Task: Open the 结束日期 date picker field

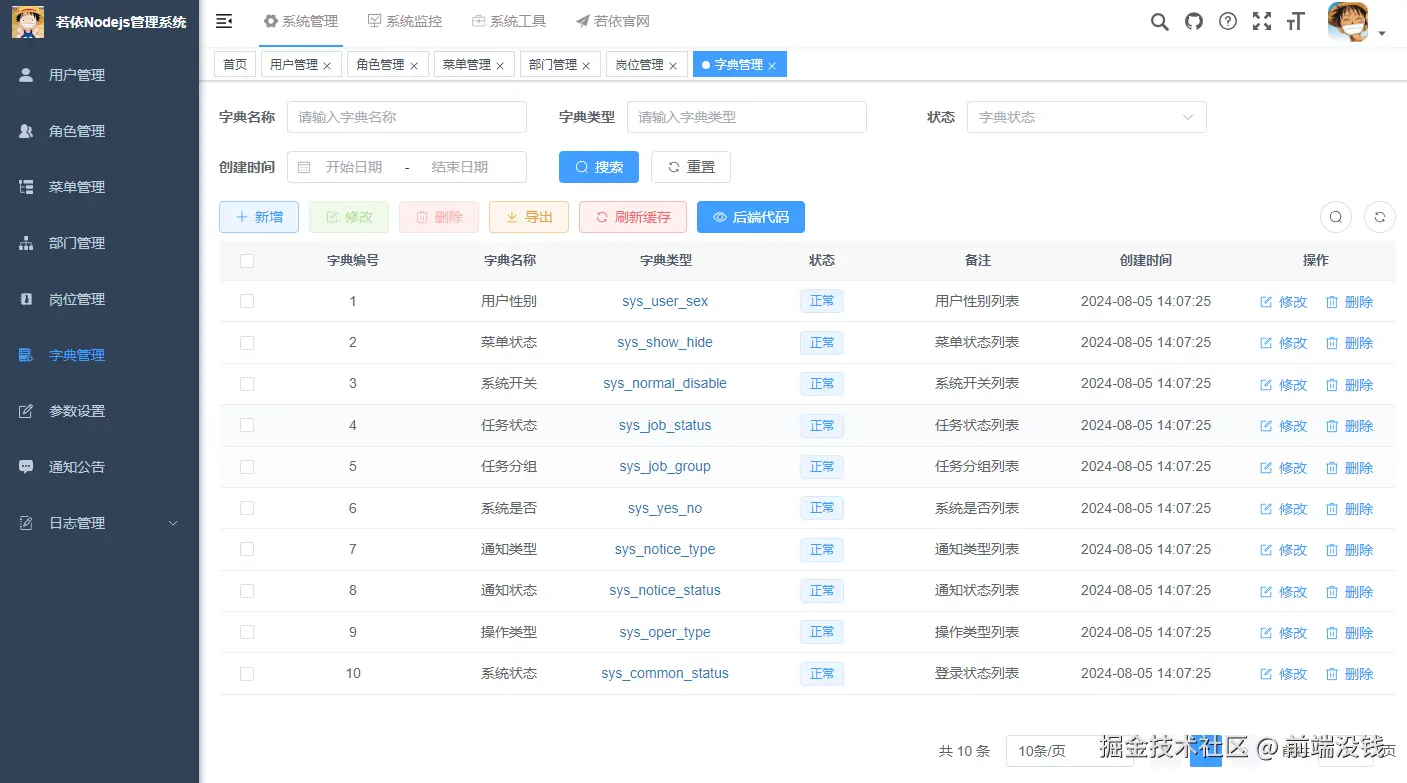Action: tap(460, 167)
